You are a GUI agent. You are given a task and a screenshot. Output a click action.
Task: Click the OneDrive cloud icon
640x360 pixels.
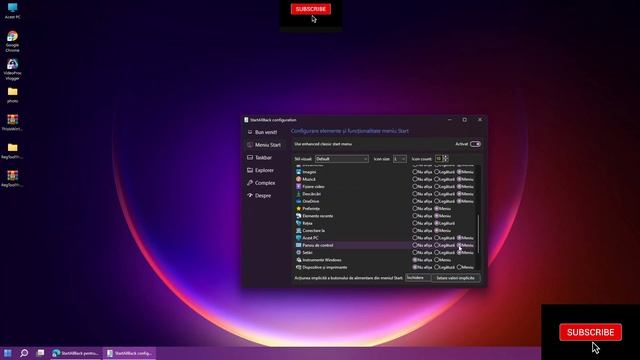click(x=298, y=201)
